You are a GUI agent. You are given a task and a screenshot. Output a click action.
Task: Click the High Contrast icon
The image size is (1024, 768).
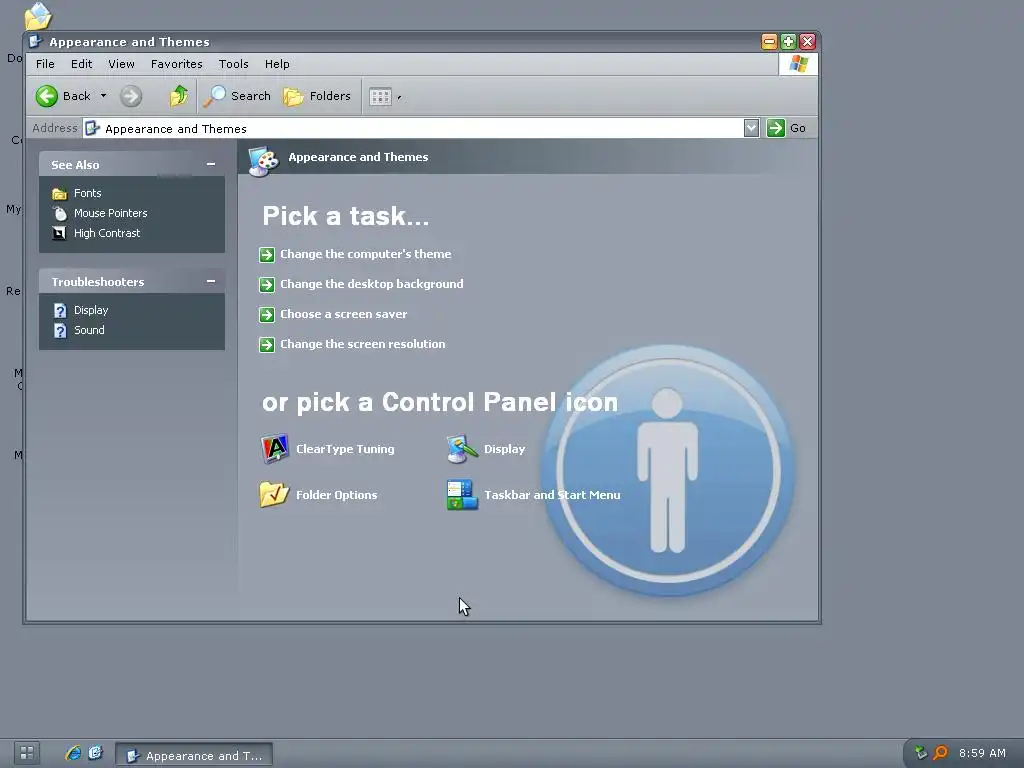(x=59, y=233)
